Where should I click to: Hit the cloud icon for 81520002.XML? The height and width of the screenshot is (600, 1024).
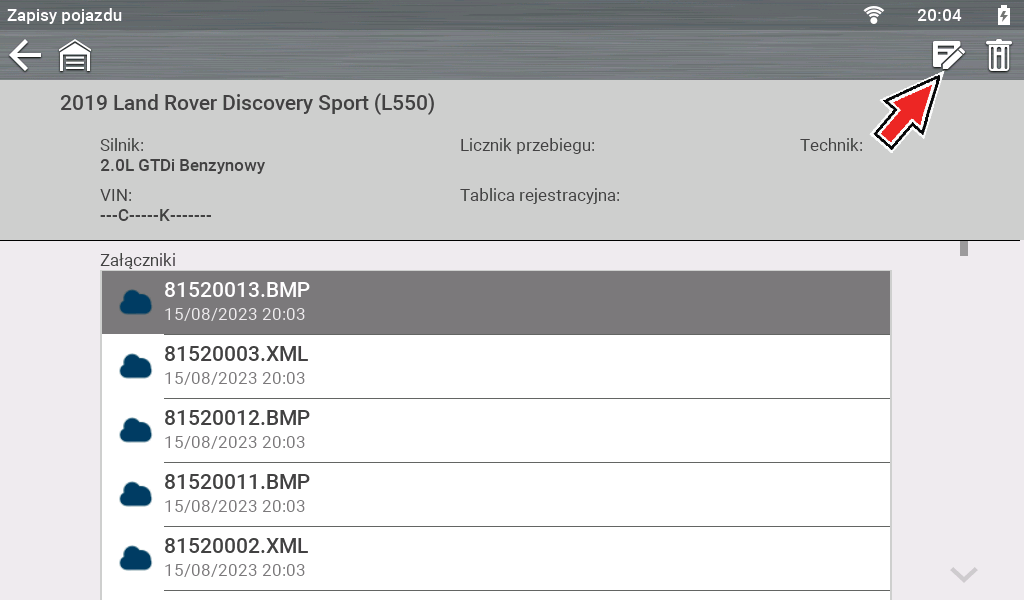(x=135, y=558)
